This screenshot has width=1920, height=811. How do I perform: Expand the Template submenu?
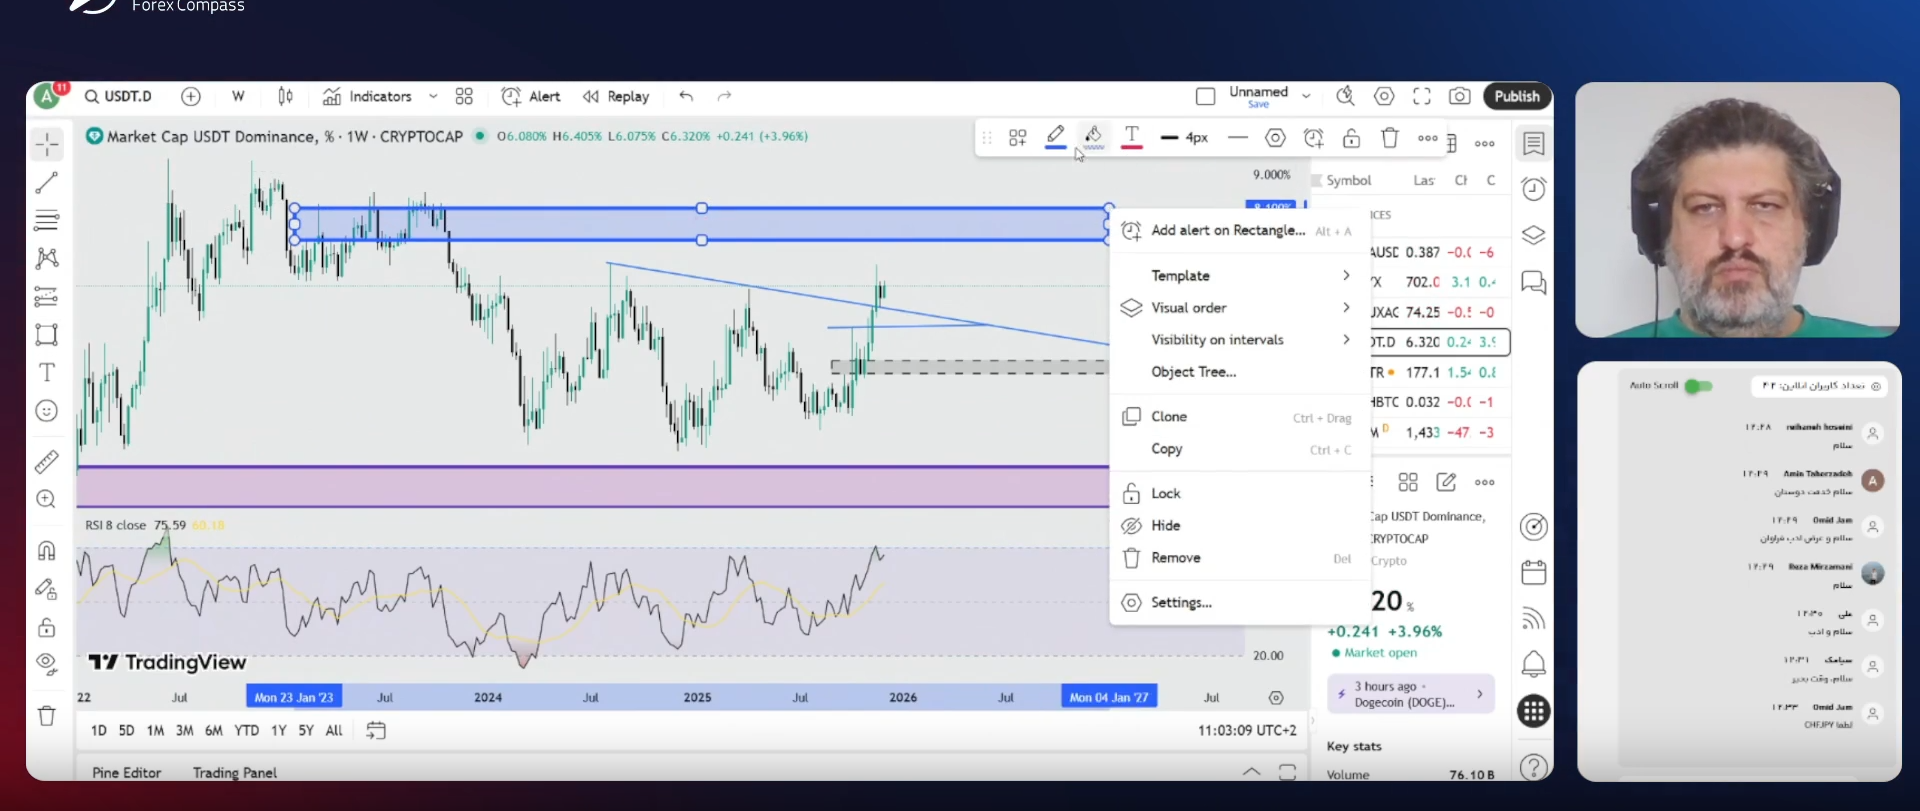[1238, 275]
